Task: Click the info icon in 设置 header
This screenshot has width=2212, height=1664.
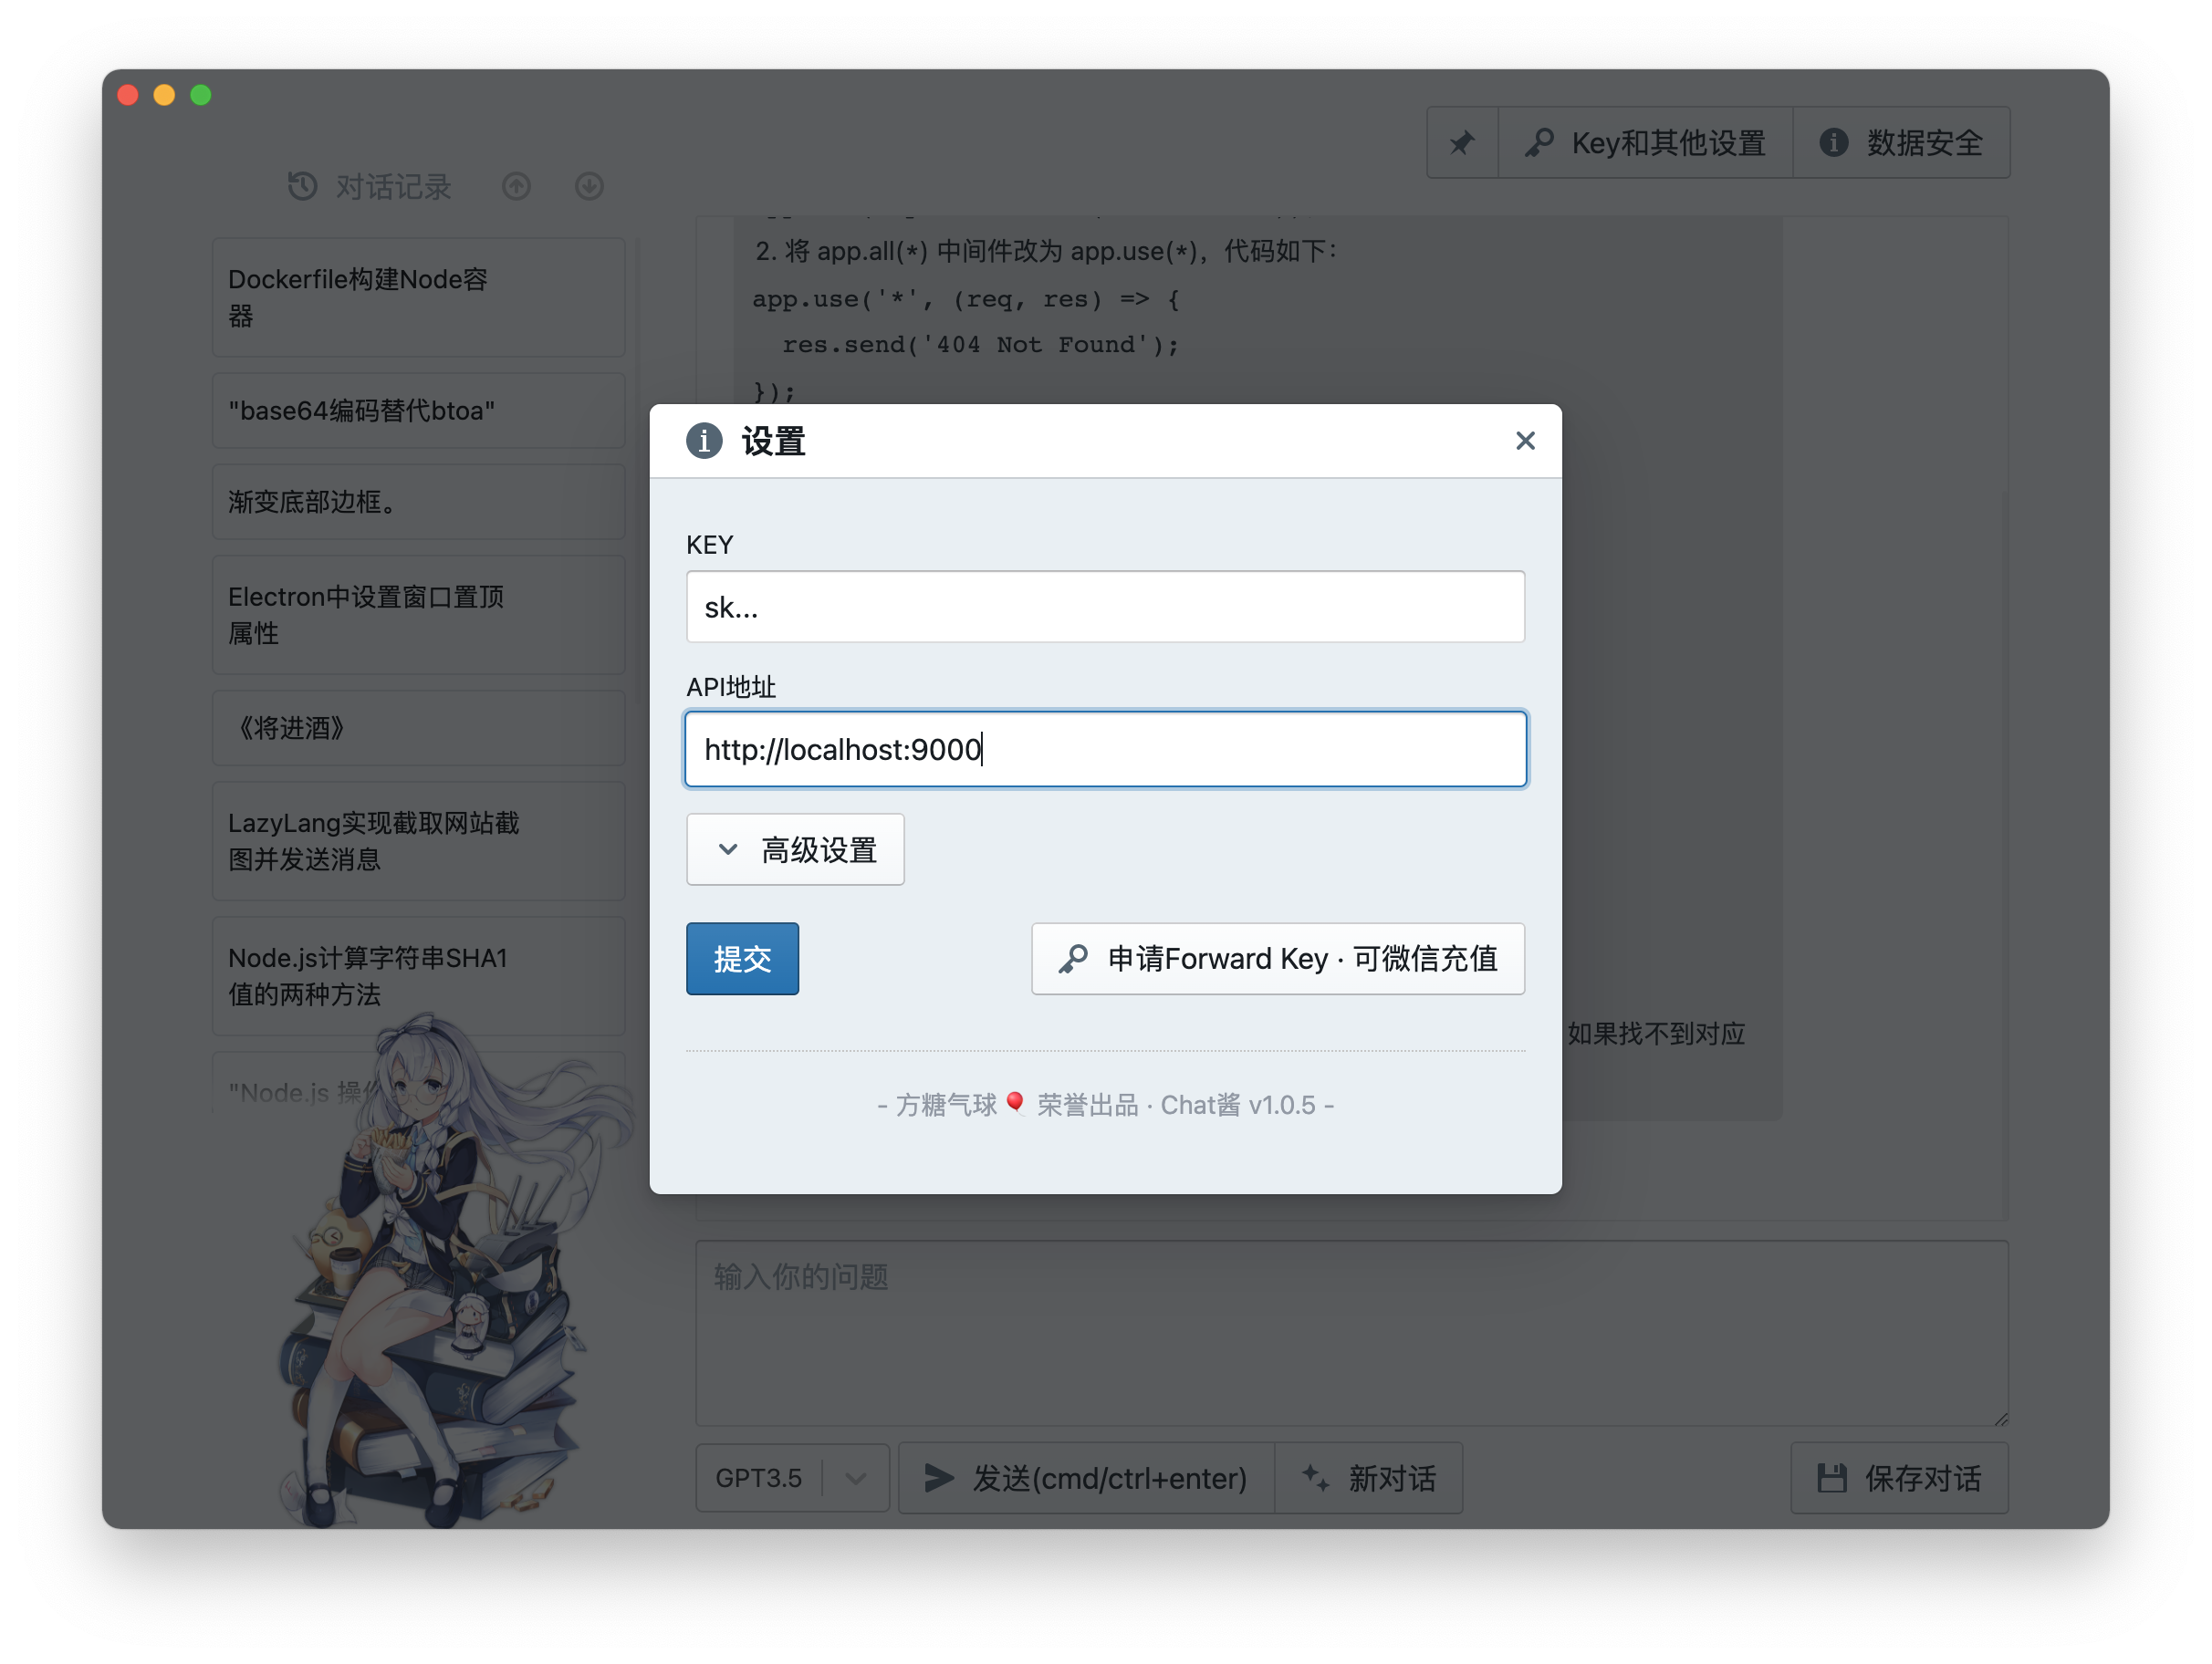Action: 704,441
